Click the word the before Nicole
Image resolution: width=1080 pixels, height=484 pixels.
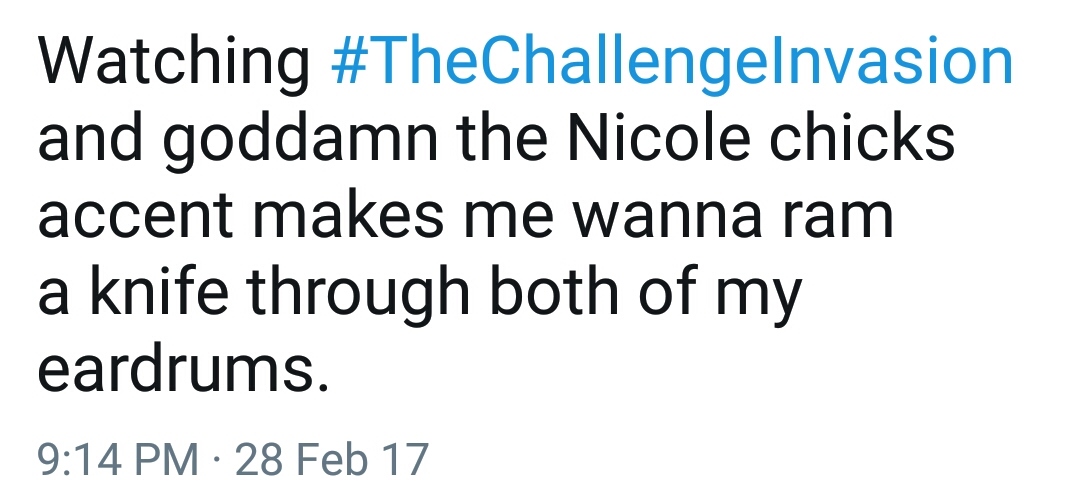tap(502, 138)
